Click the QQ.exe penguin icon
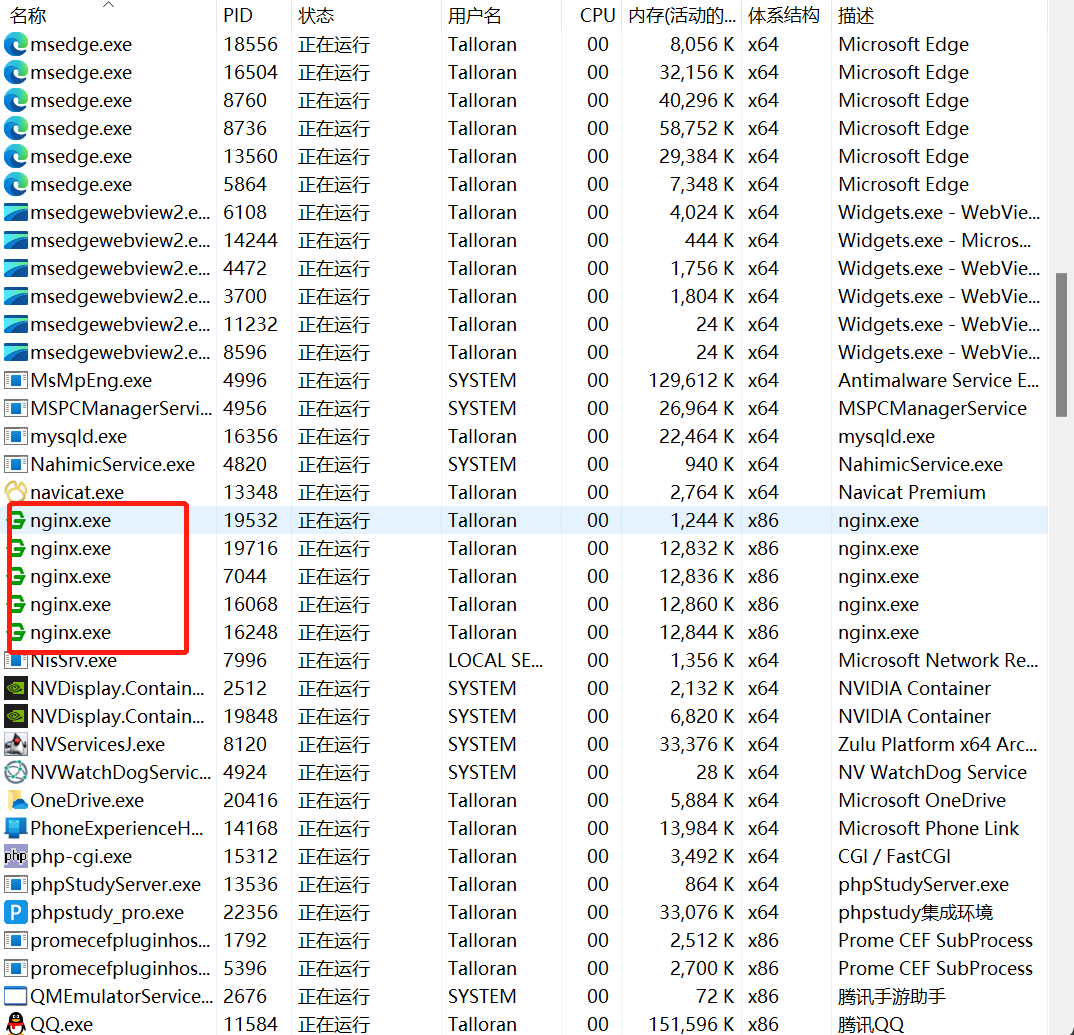1074x1035 pixels. [16, 1024]
